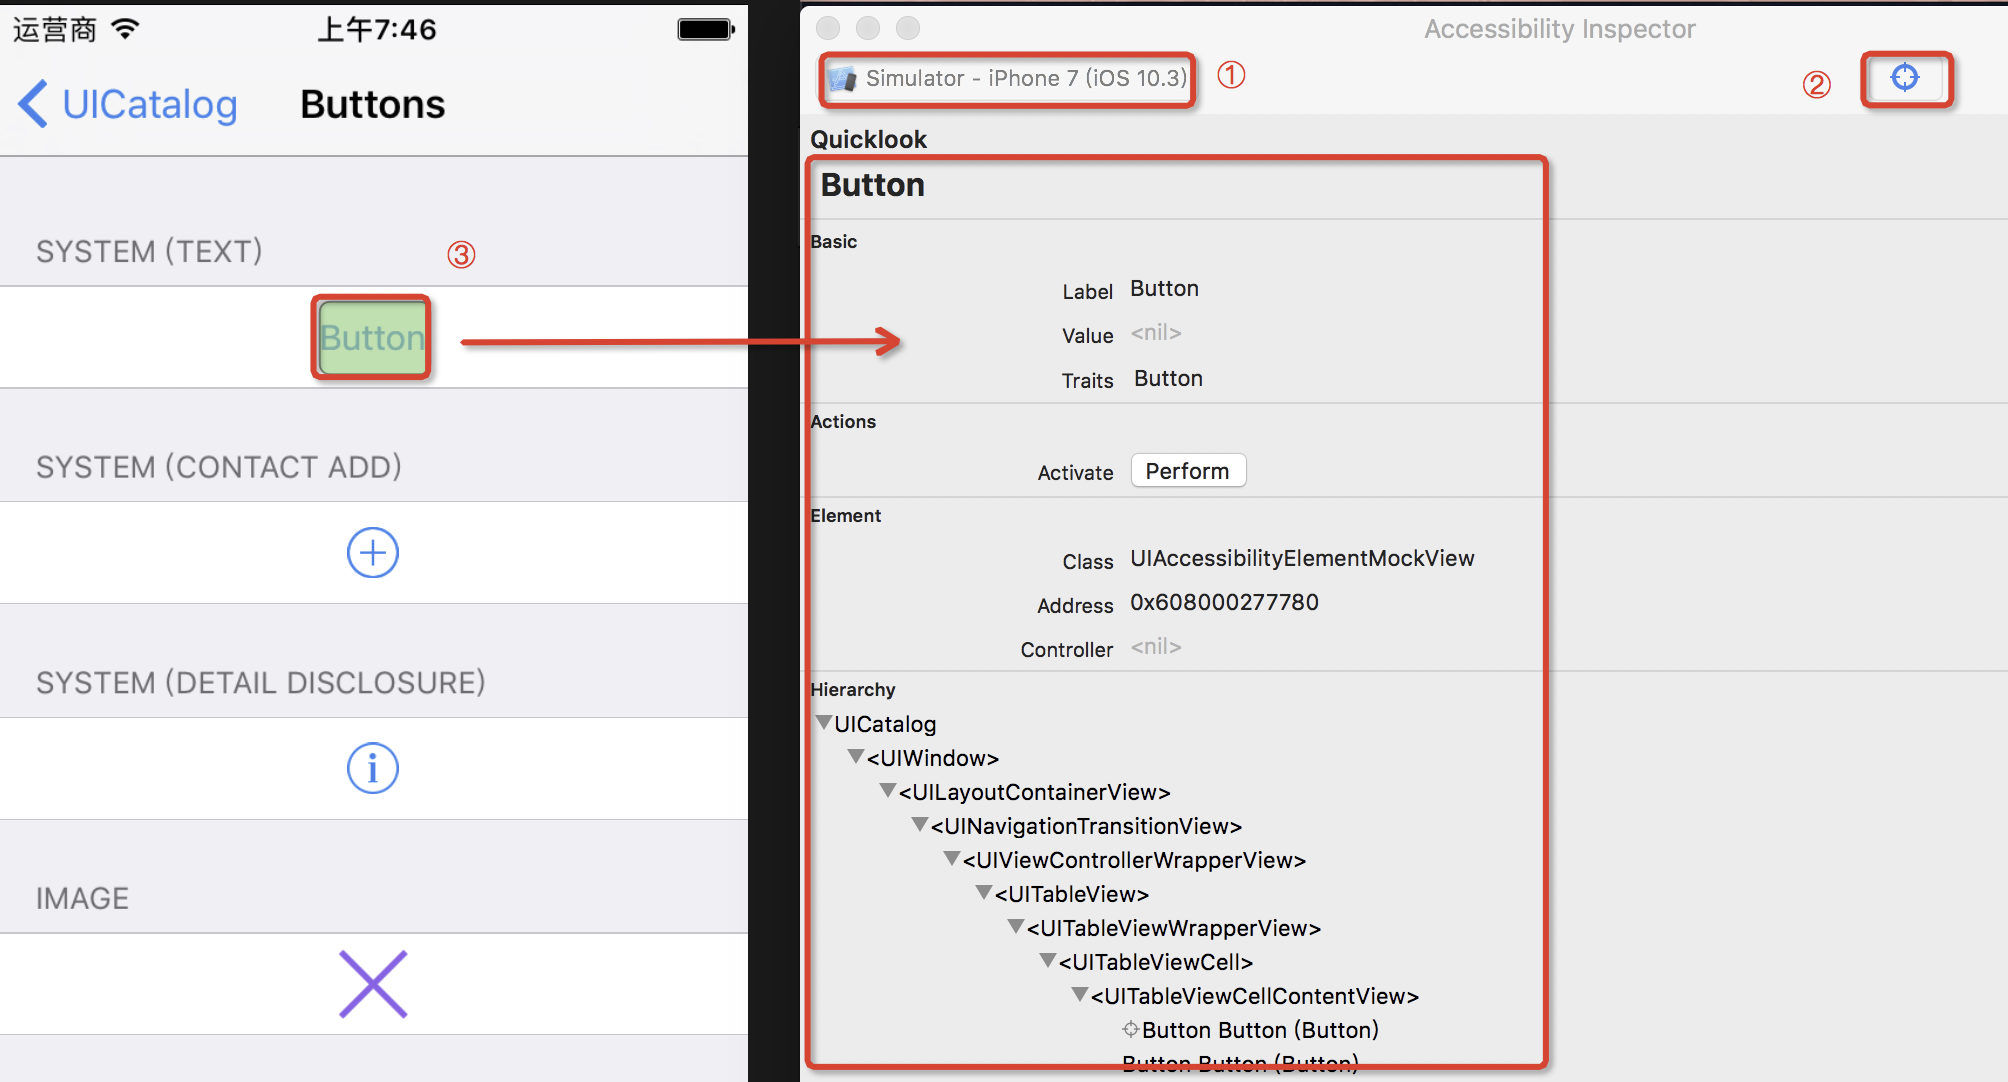Open the Simulator - iPhone 7 target dropdown
2008x1082 pixels.
click(1025, 78)
